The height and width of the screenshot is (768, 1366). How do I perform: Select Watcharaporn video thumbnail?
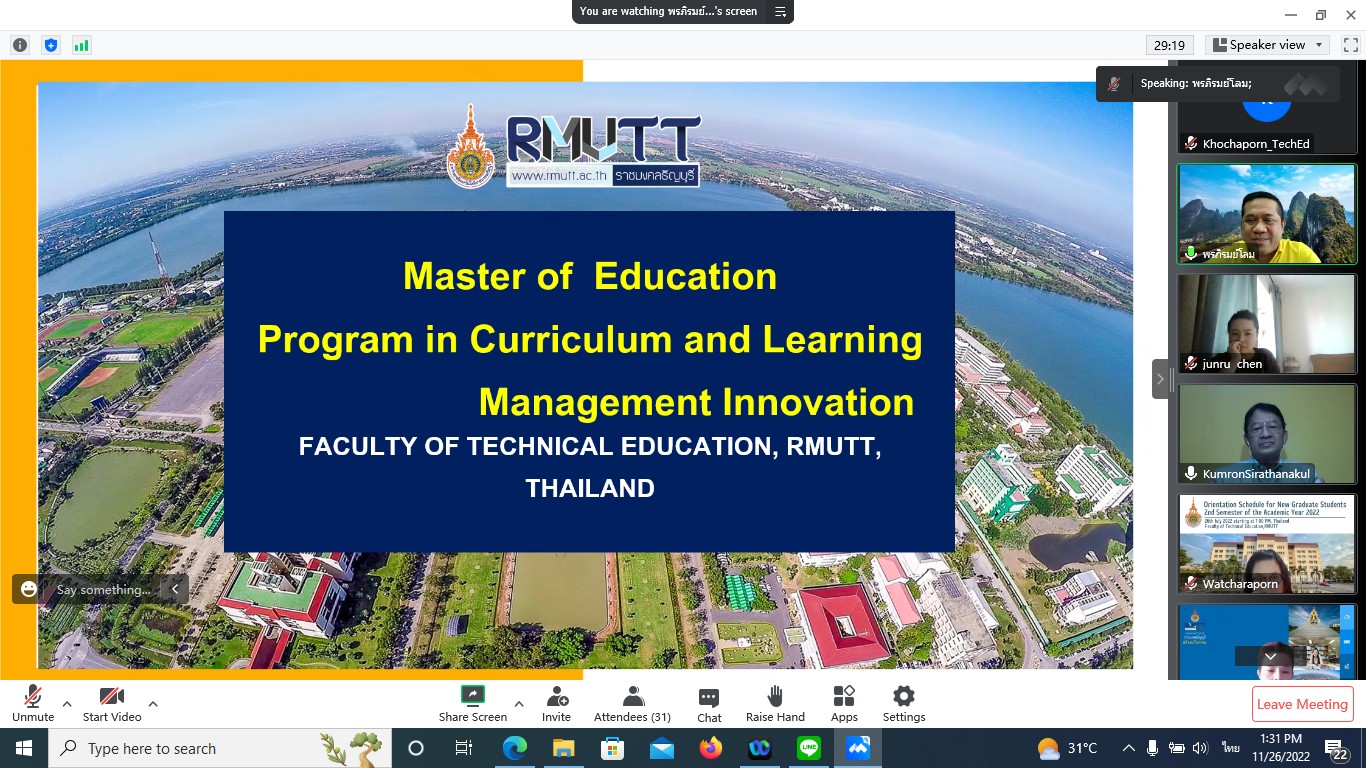[1267, 544]
